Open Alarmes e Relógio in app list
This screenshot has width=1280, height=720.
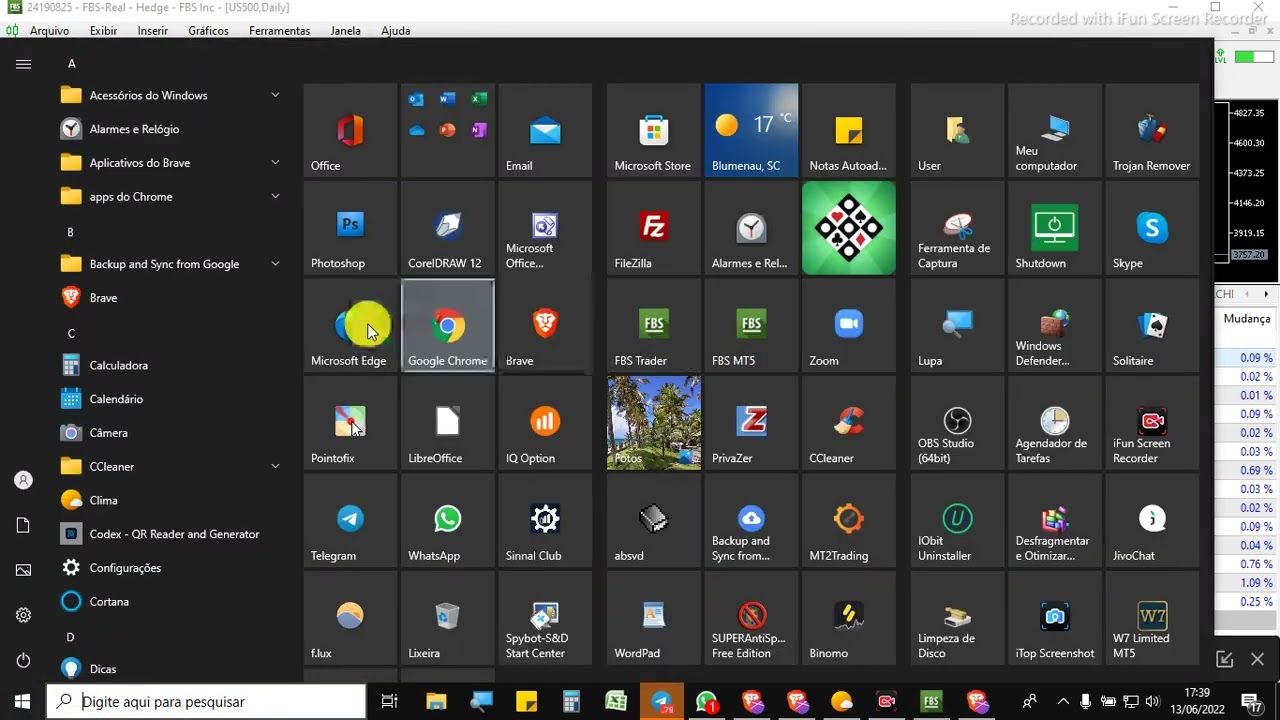pyautogui.click(x=171, y=129)
